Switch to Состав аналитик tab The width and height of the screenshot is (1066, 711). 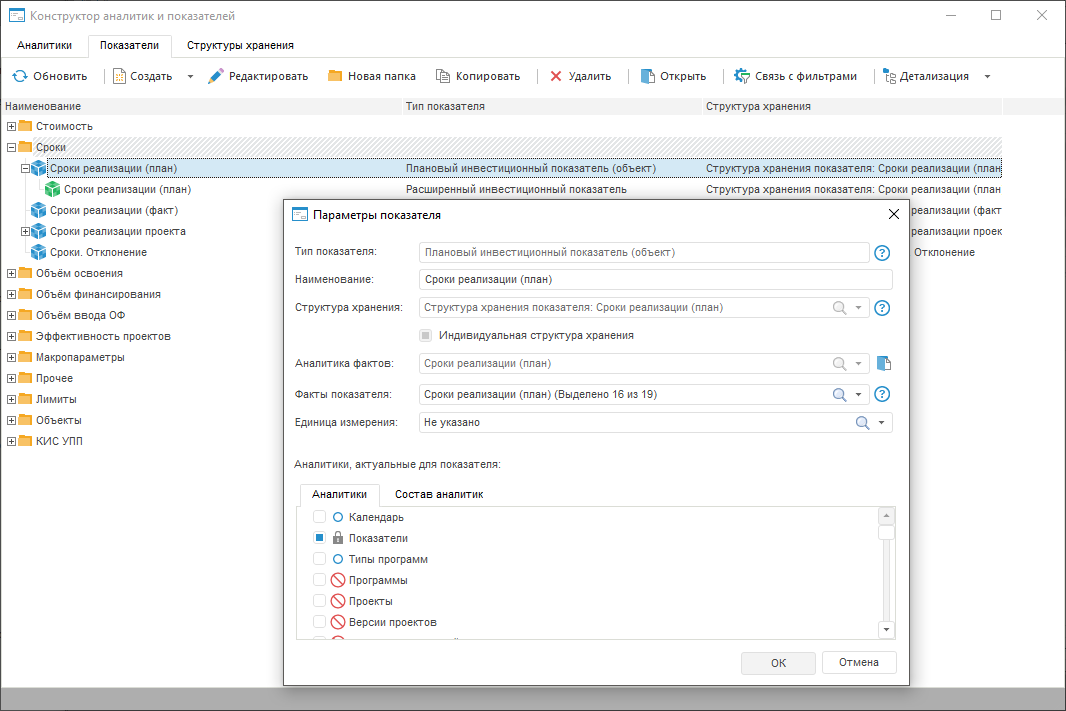[x=439, y=494]
